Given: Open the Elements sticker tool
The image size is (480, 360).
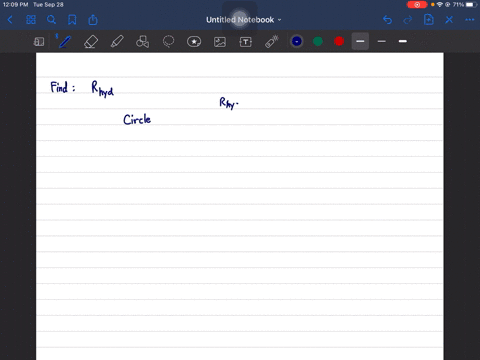Looking at the screenshot, I should click(194, 42).
